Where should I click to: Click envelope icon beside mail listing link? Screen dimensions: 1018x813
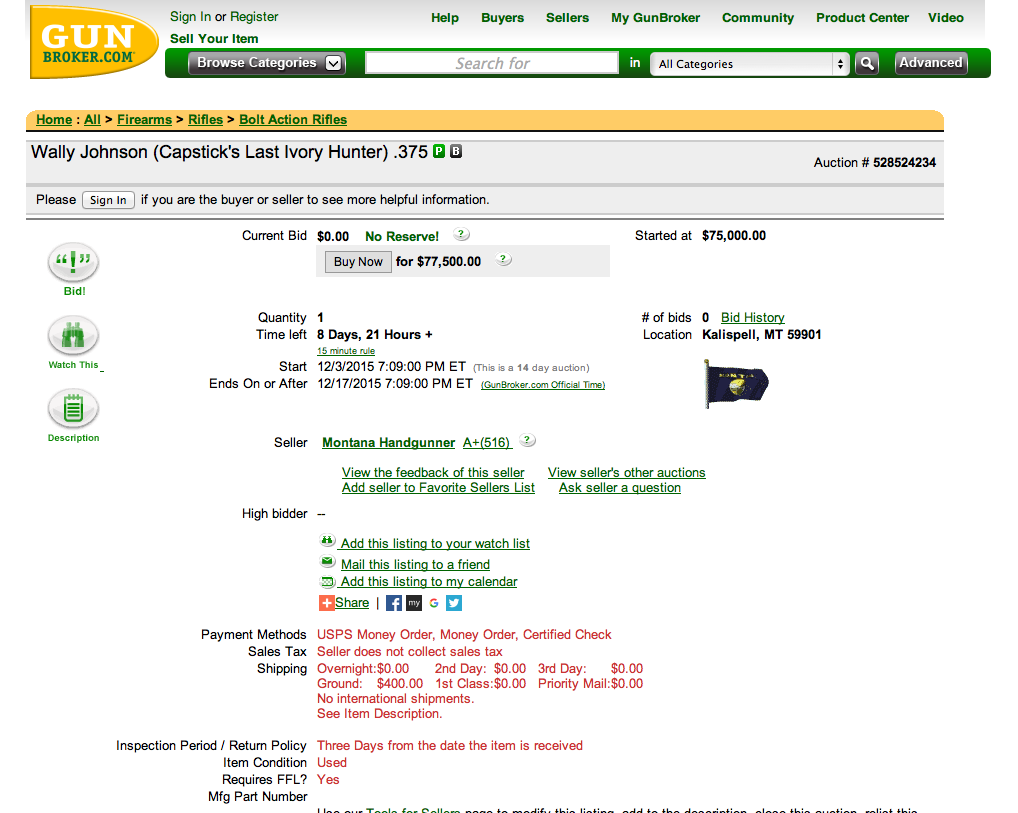click(327, 562)
